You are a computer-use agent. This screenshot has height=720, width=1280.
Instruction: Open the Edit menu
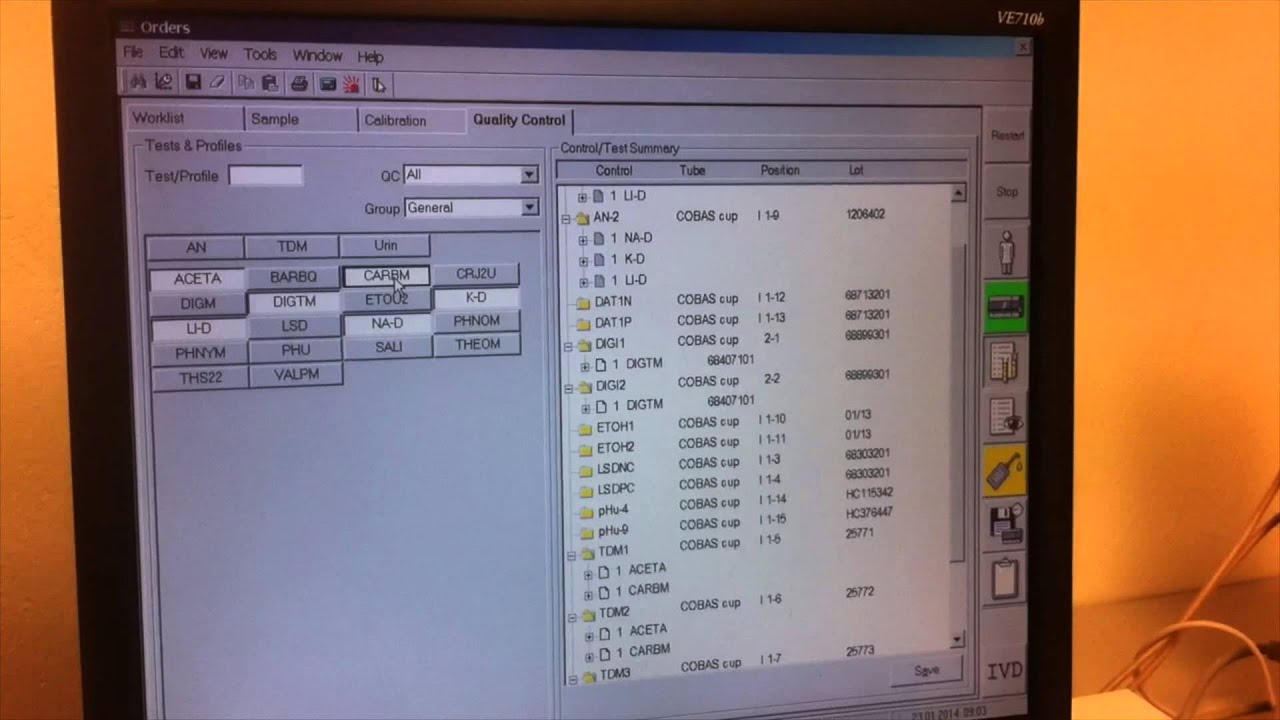click(x=171, y=52)
